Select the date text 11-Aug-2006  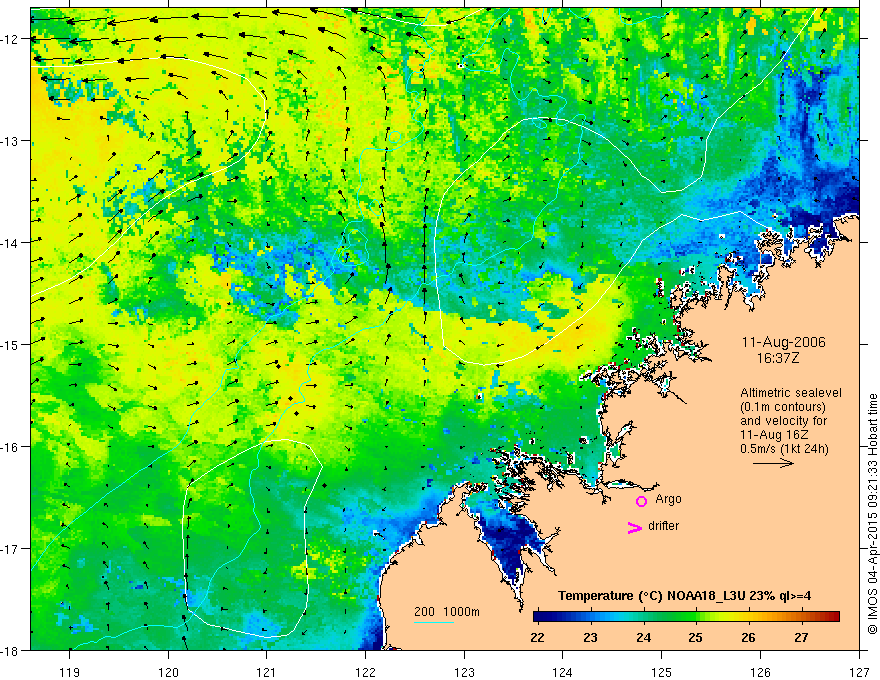(x=783, y=342)
